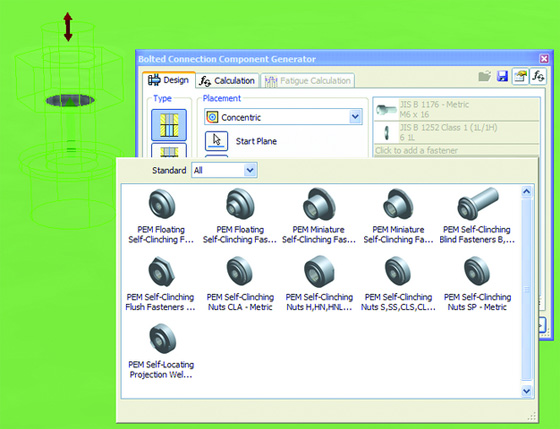The width and height of the screenshot is (560, 429).
Task: Select the through-all hole Type button
Action: (169, 125)
